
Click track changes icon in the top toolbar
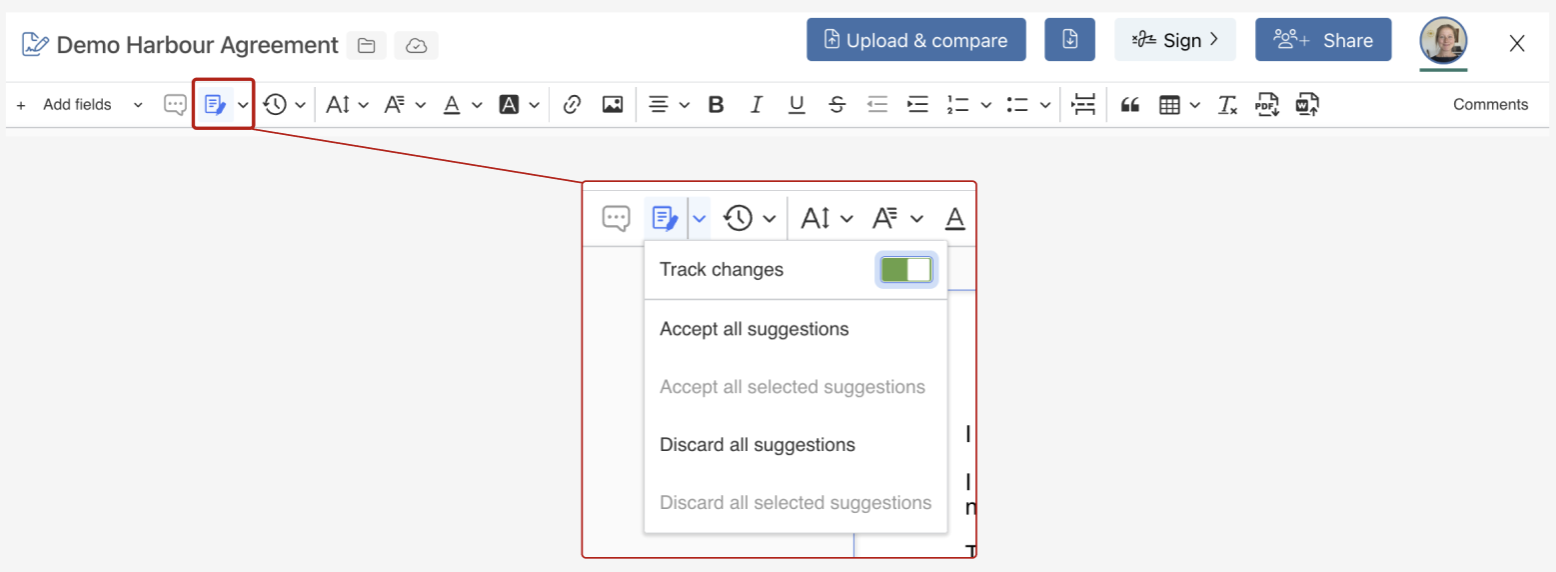[215, 104]
